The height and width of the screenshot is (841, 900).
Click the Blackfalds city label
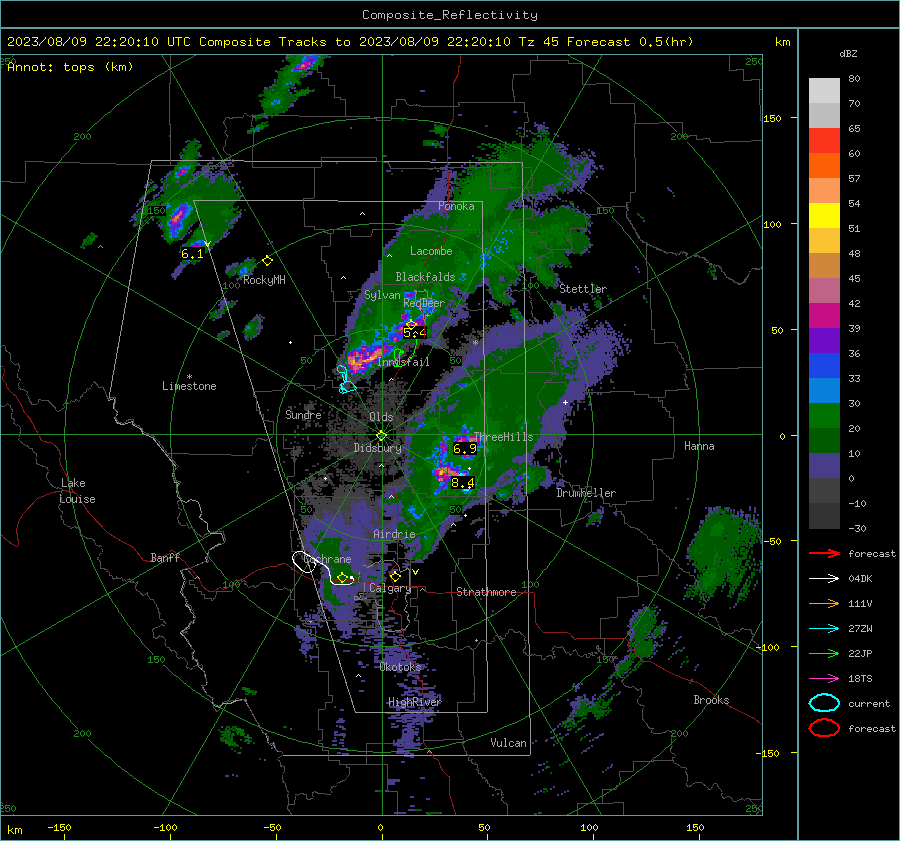click(425, 277)
